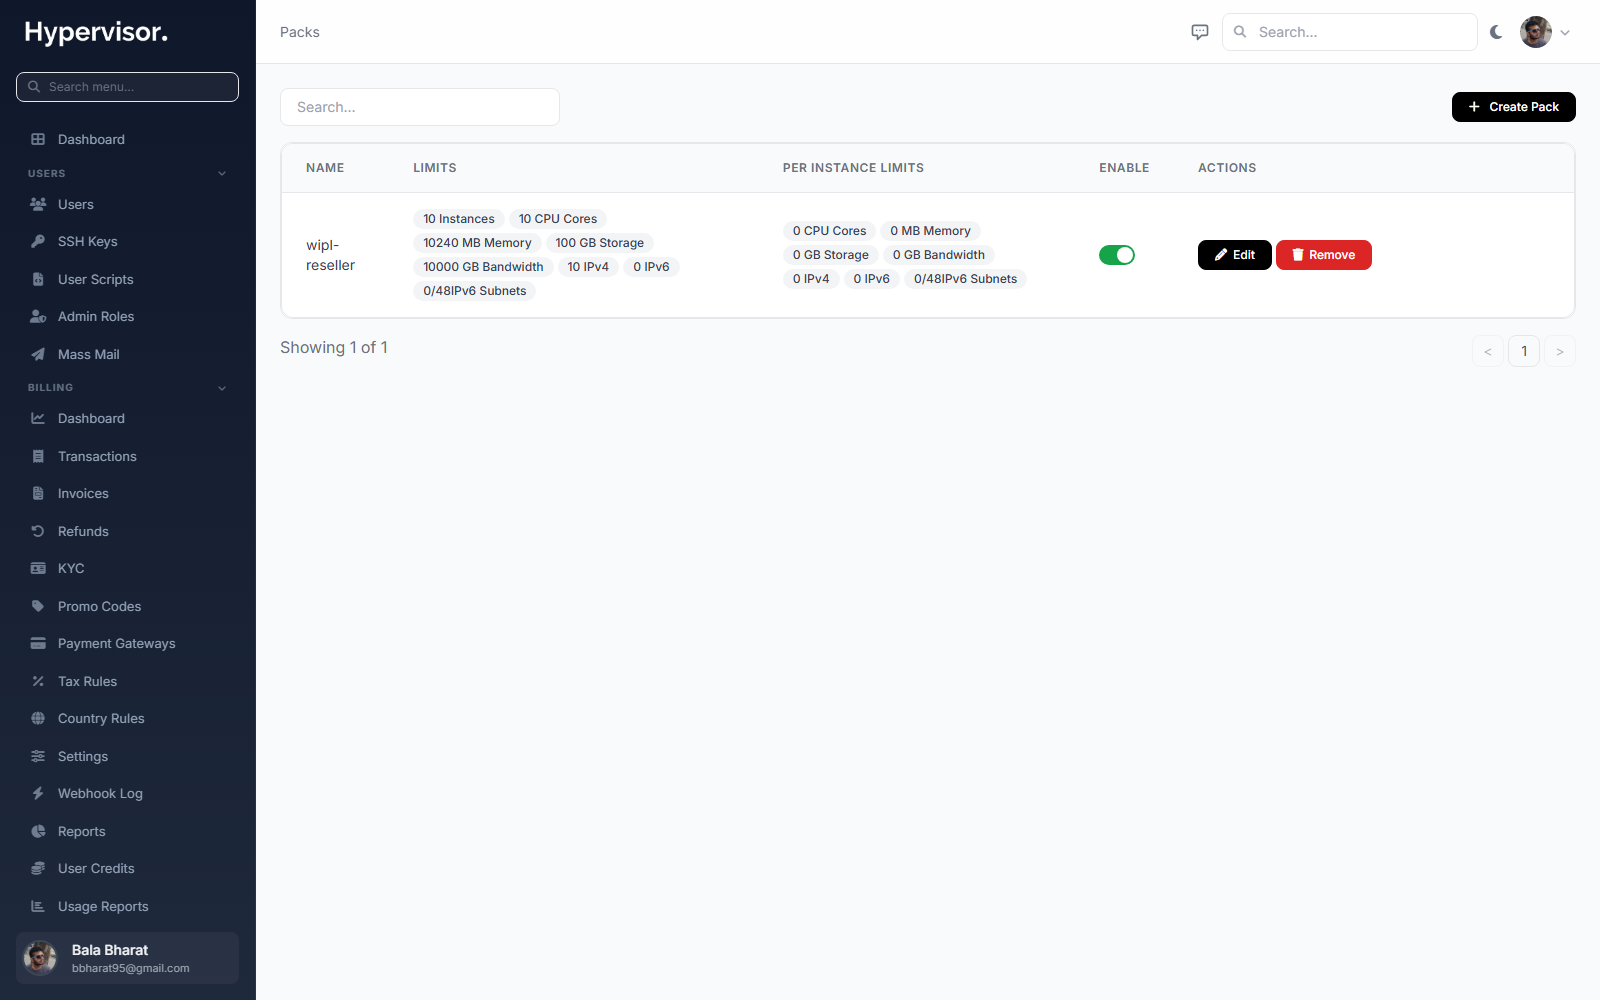Click the Users group icon
This screenshot has width=1600, height=1000.
coord(38,204)
